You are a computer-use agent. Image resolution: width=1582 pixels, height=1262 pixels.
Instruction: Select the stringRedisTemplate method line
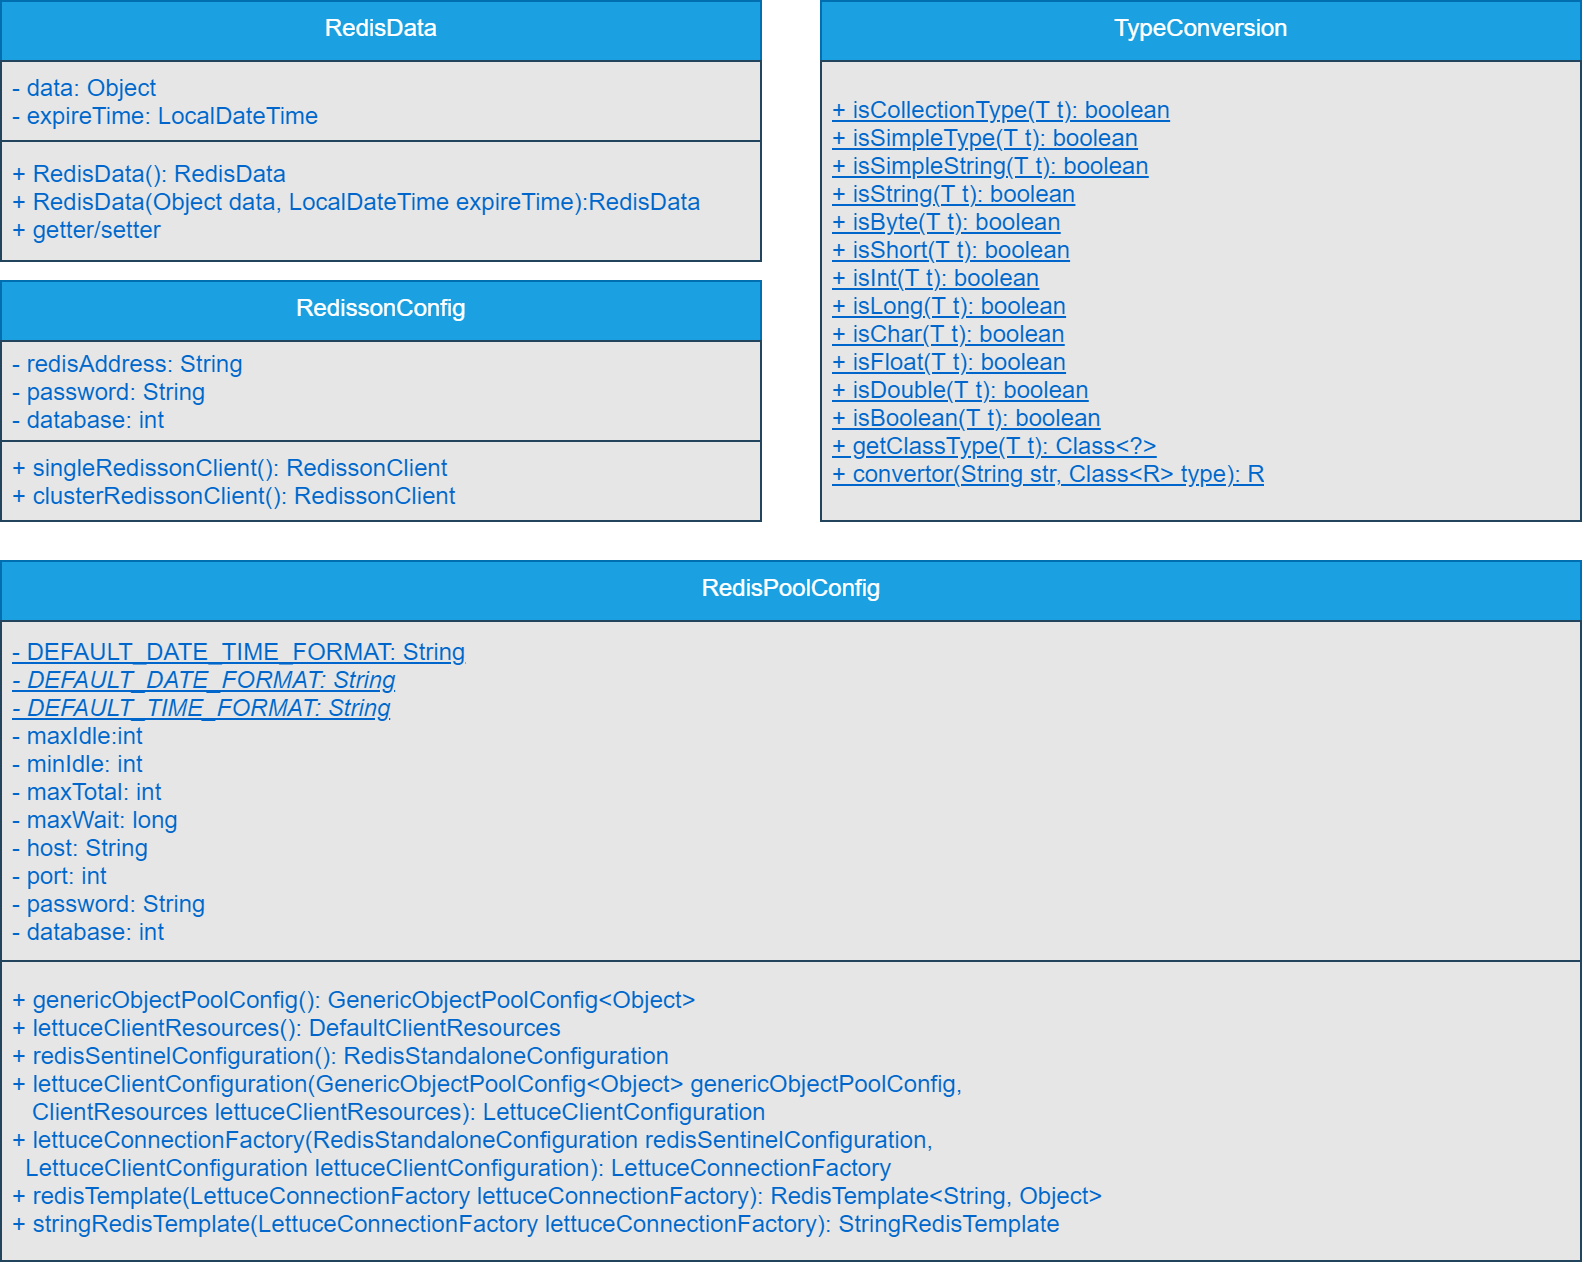coord(535,1225)
